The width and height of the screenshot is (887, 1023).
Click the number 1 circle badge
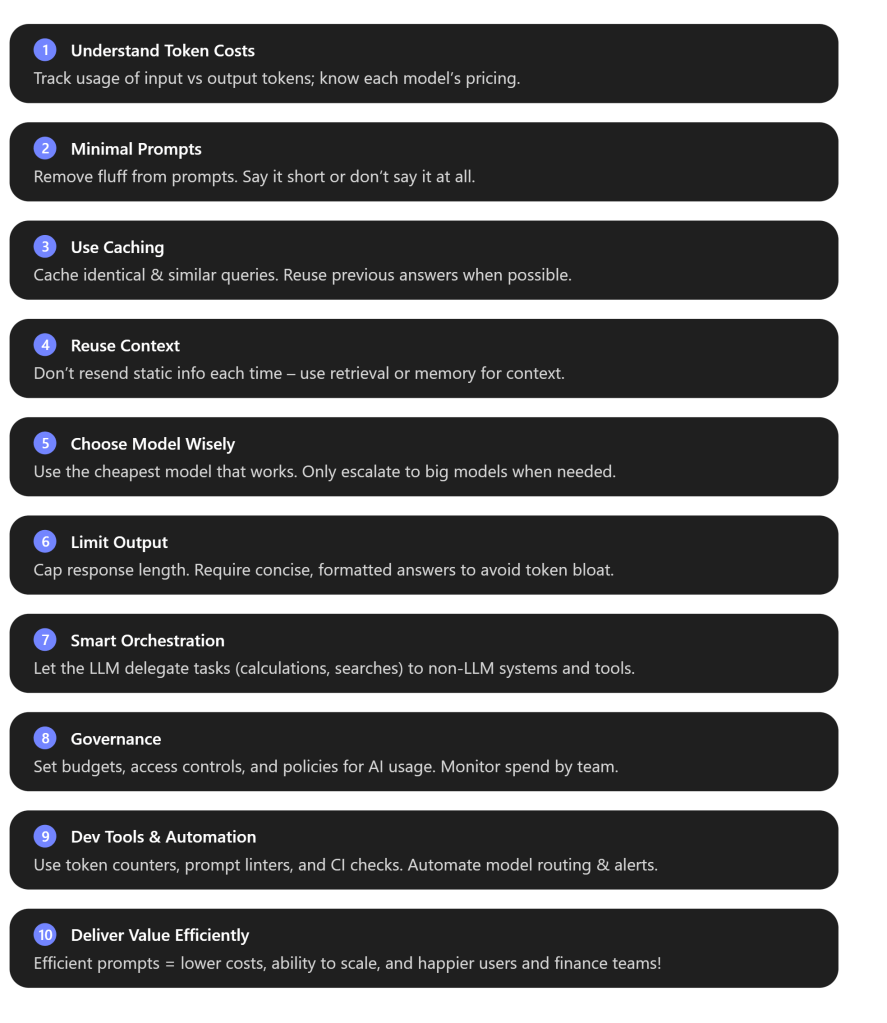pyautogui.click(x=45, y=50)
